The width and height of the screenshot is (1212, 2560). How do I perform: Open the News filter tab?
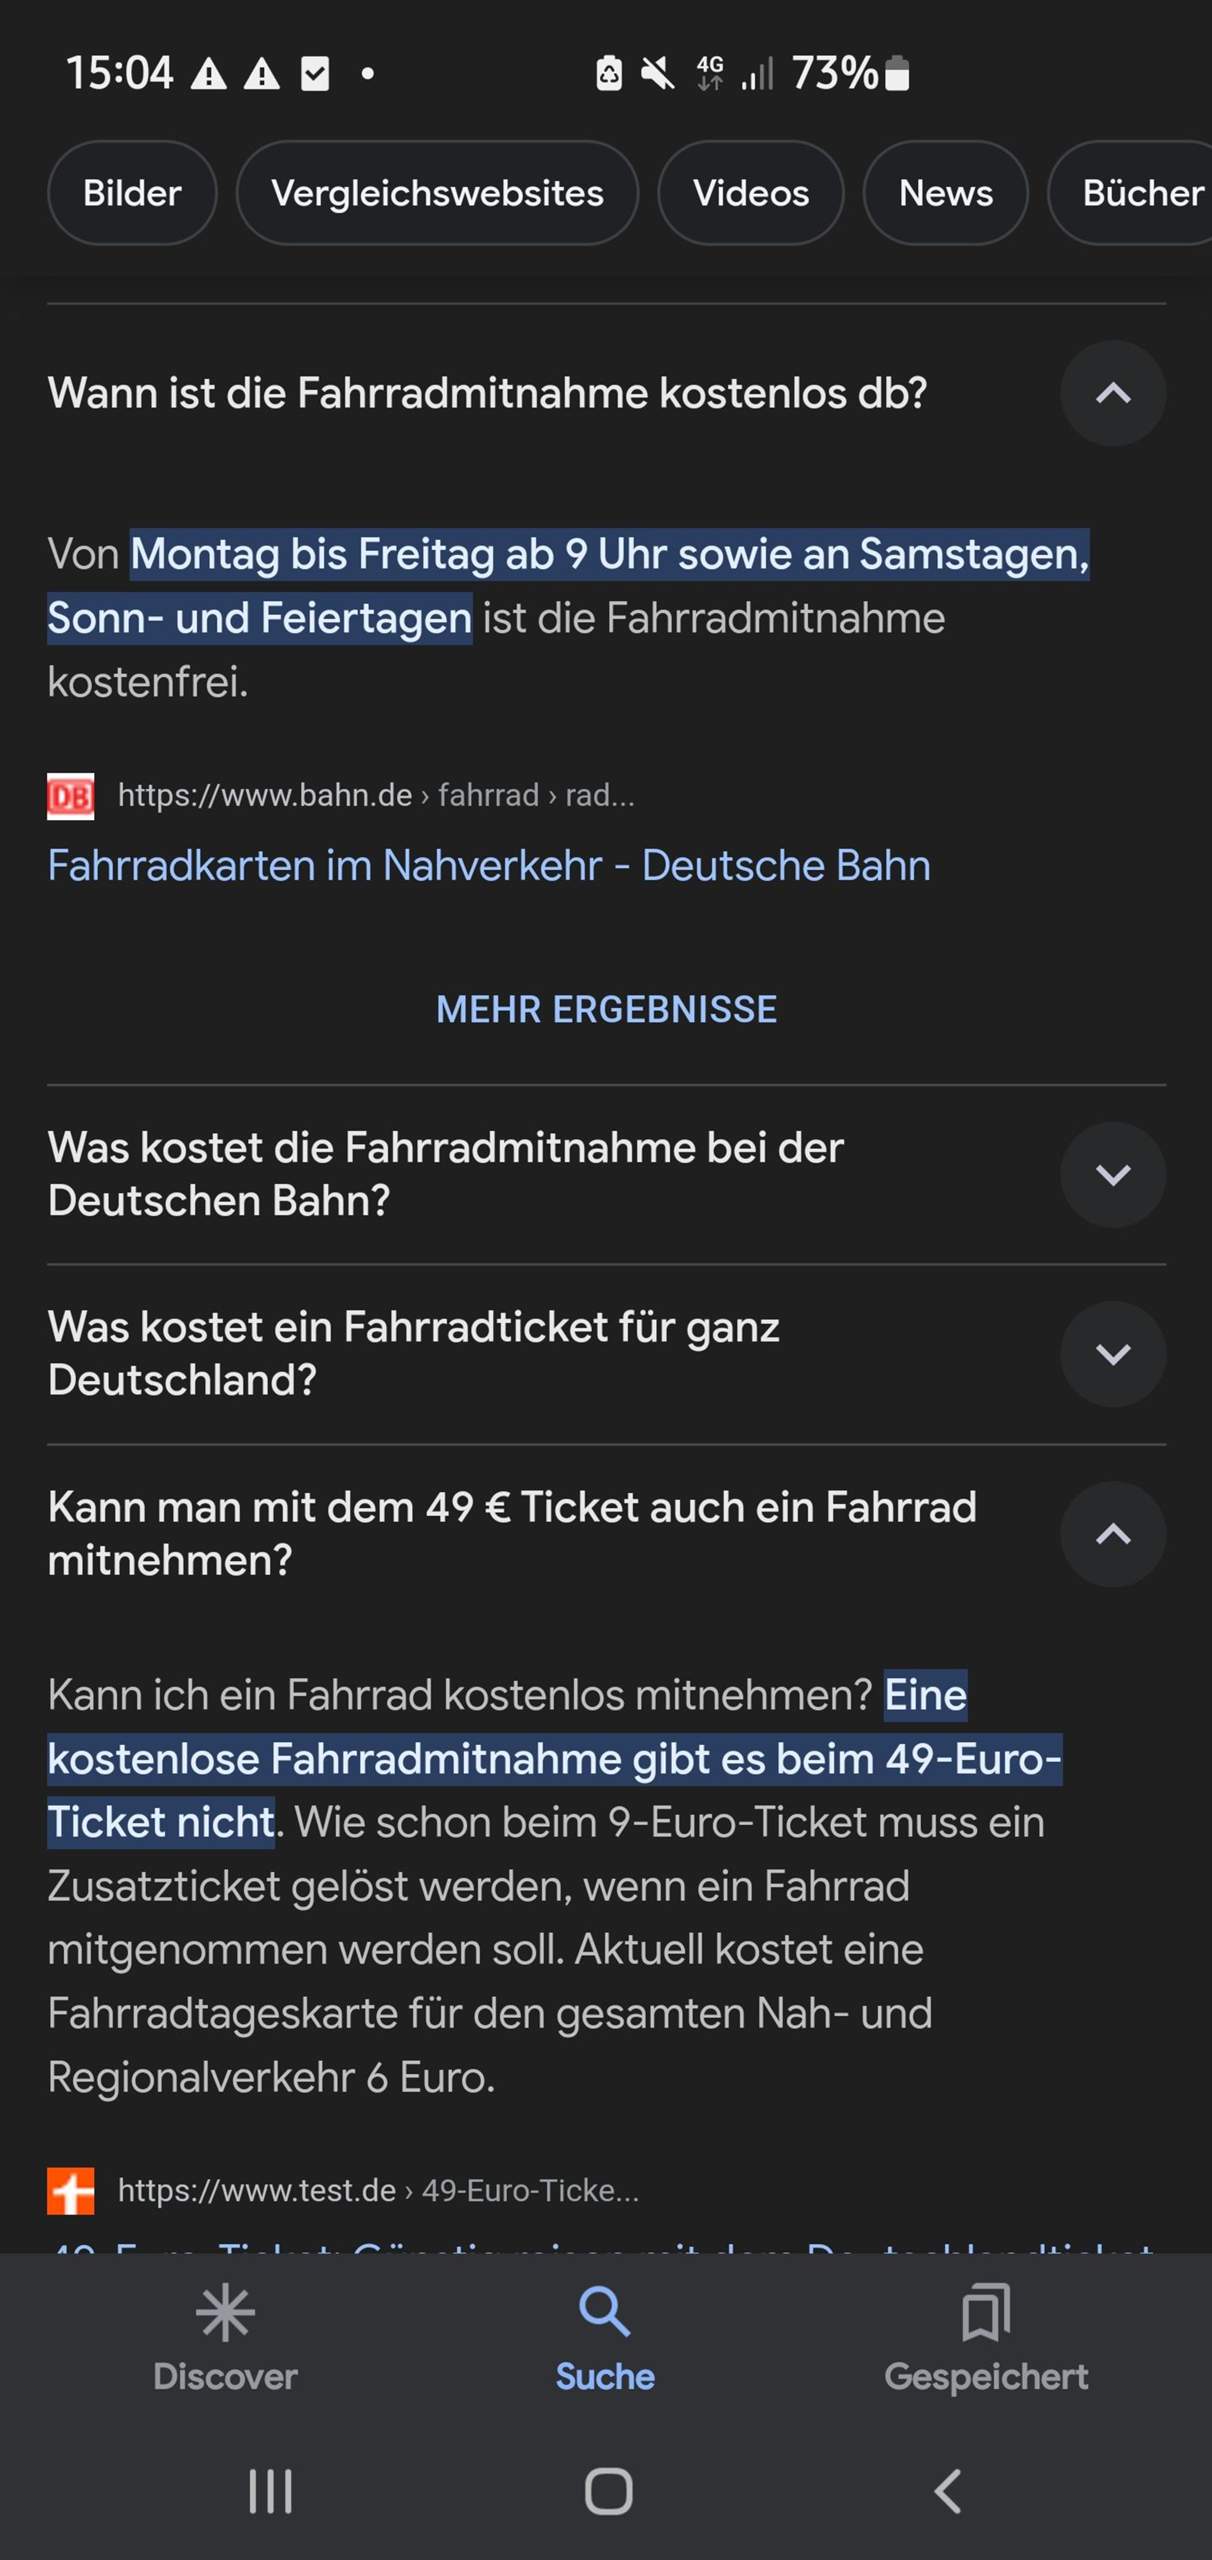945,193
